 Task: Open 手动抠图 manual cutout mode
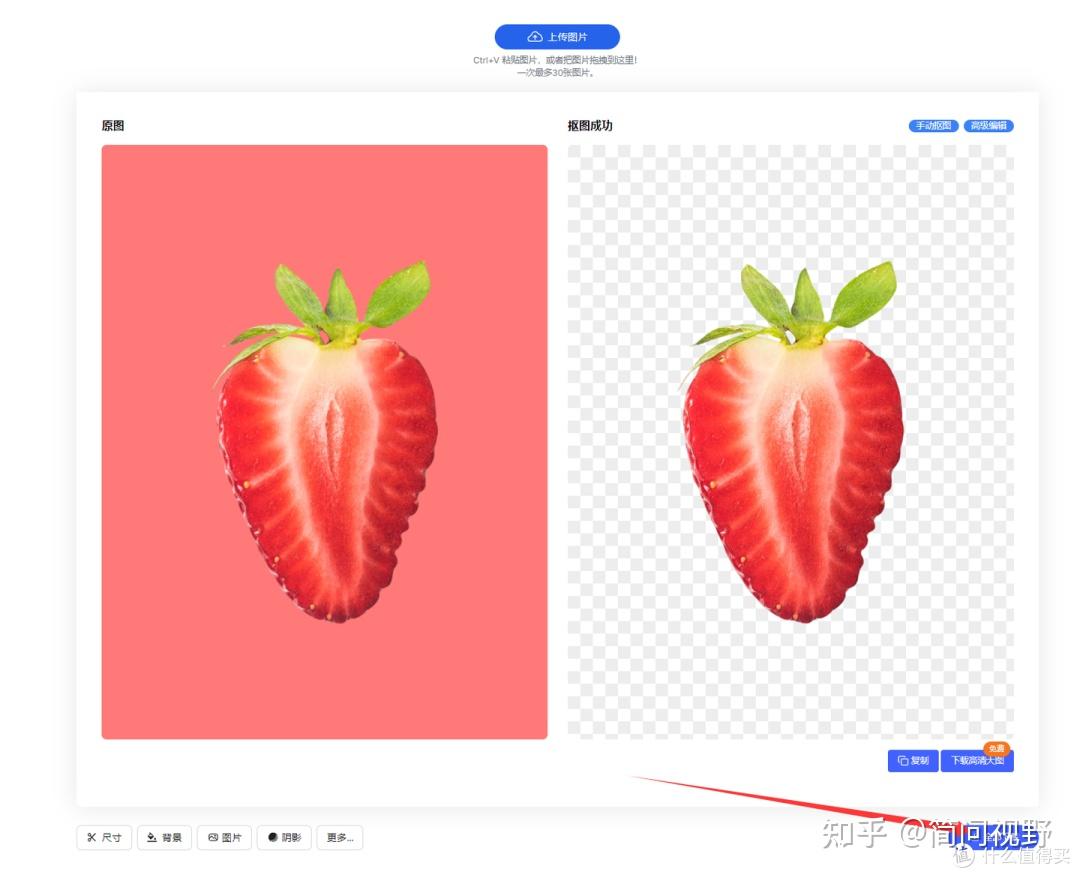[x=933, y=125]
